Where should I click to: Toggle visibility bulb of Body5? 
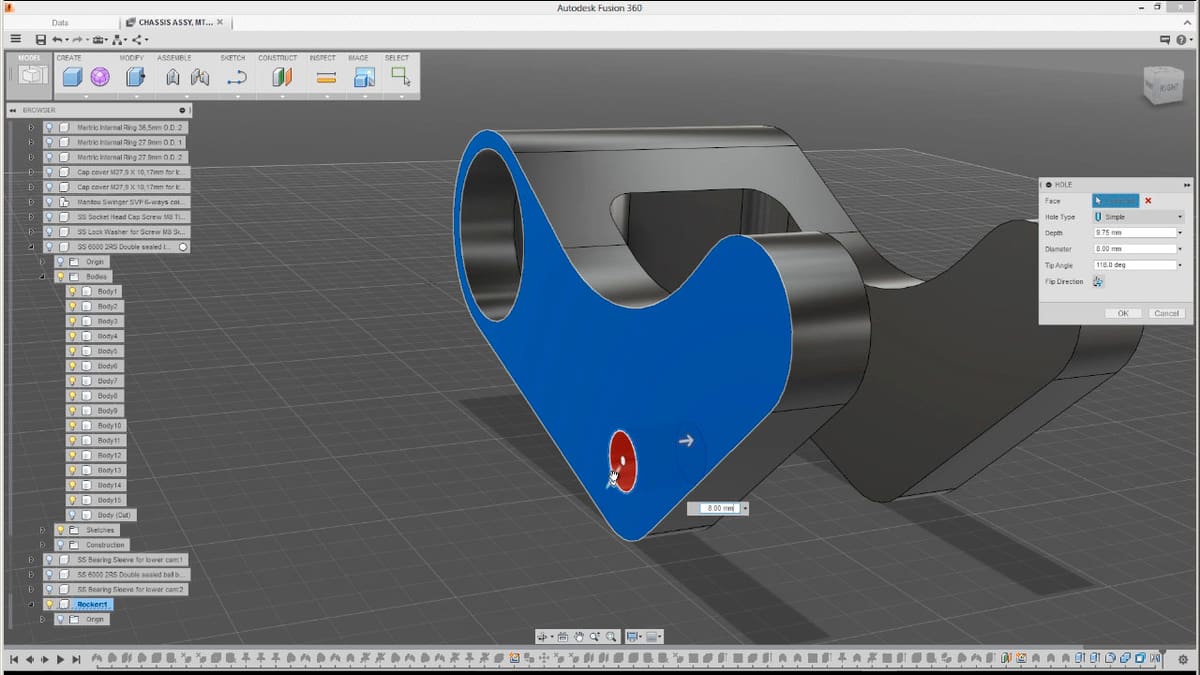73,351
